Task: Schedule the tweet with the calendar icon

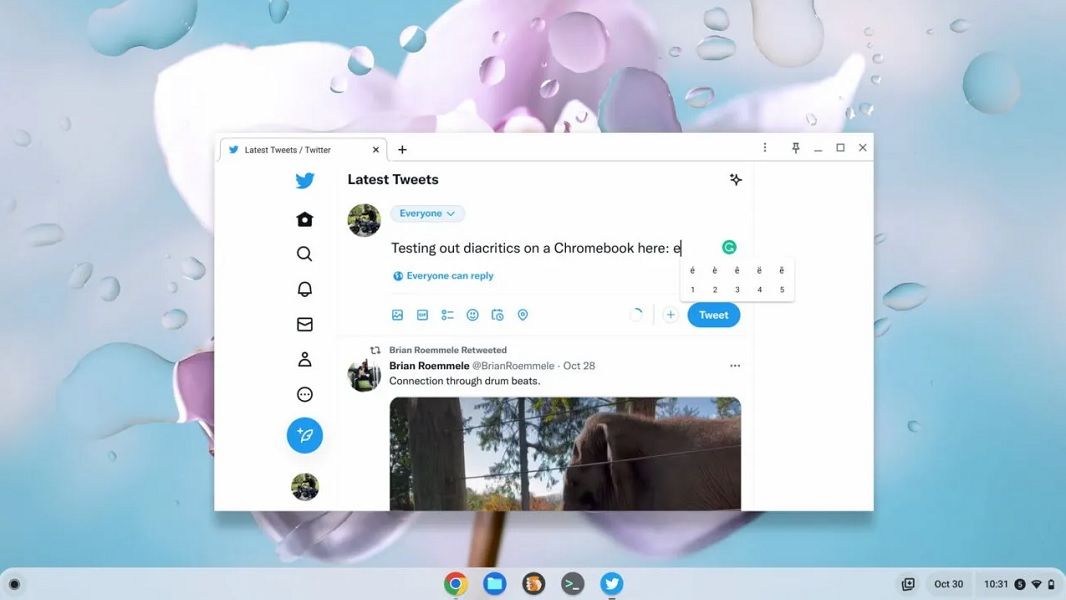Action: 497,314
